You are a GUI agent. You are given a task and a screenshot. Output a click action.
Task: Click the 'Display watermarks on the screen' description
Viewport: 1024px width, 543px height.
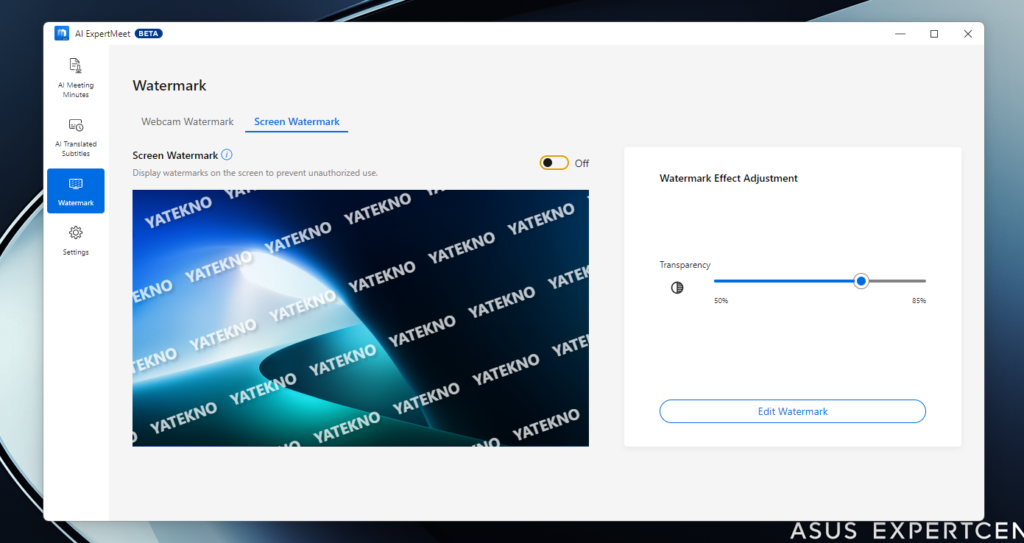255,173
